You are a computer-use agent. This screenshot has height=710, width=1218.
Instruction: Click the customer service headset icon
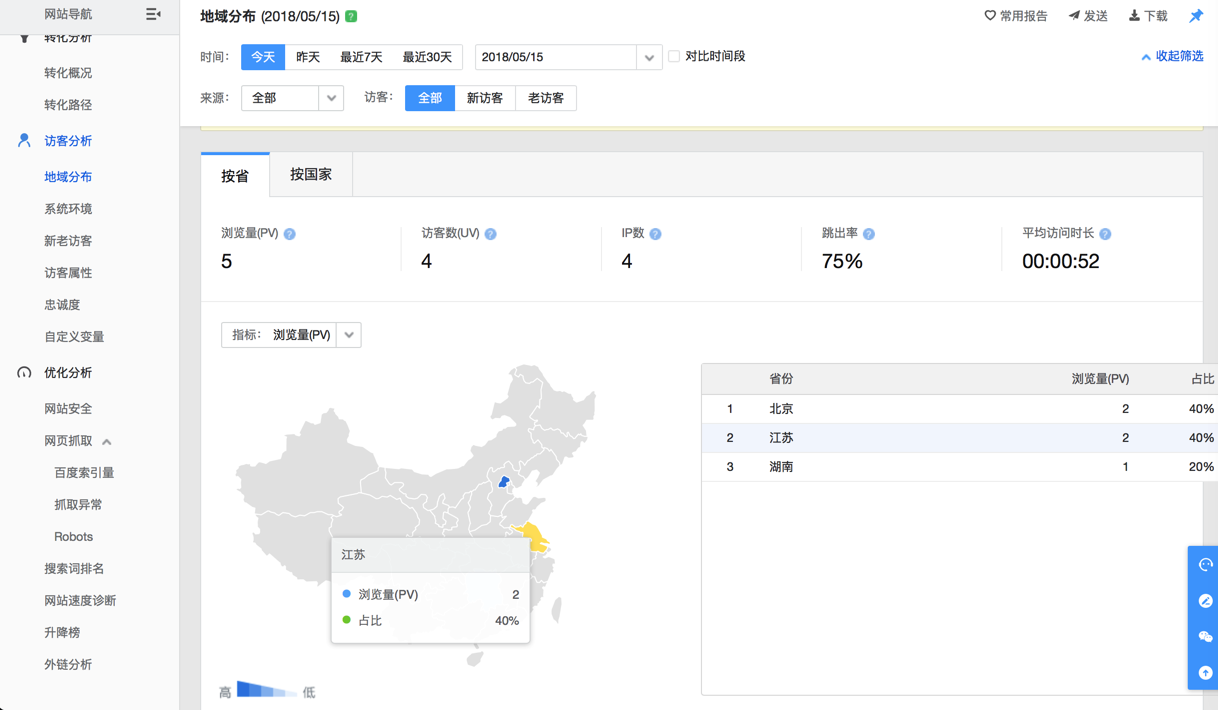(1205, 565)
